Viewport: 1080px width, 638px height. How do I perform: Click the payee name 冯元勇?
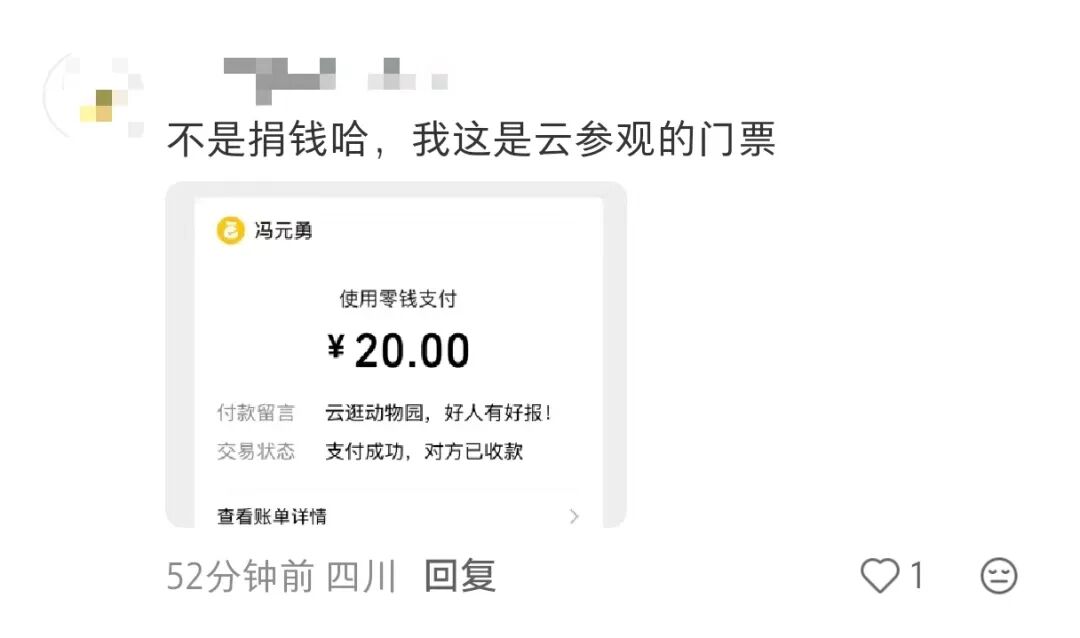click(x=283, y=231)
